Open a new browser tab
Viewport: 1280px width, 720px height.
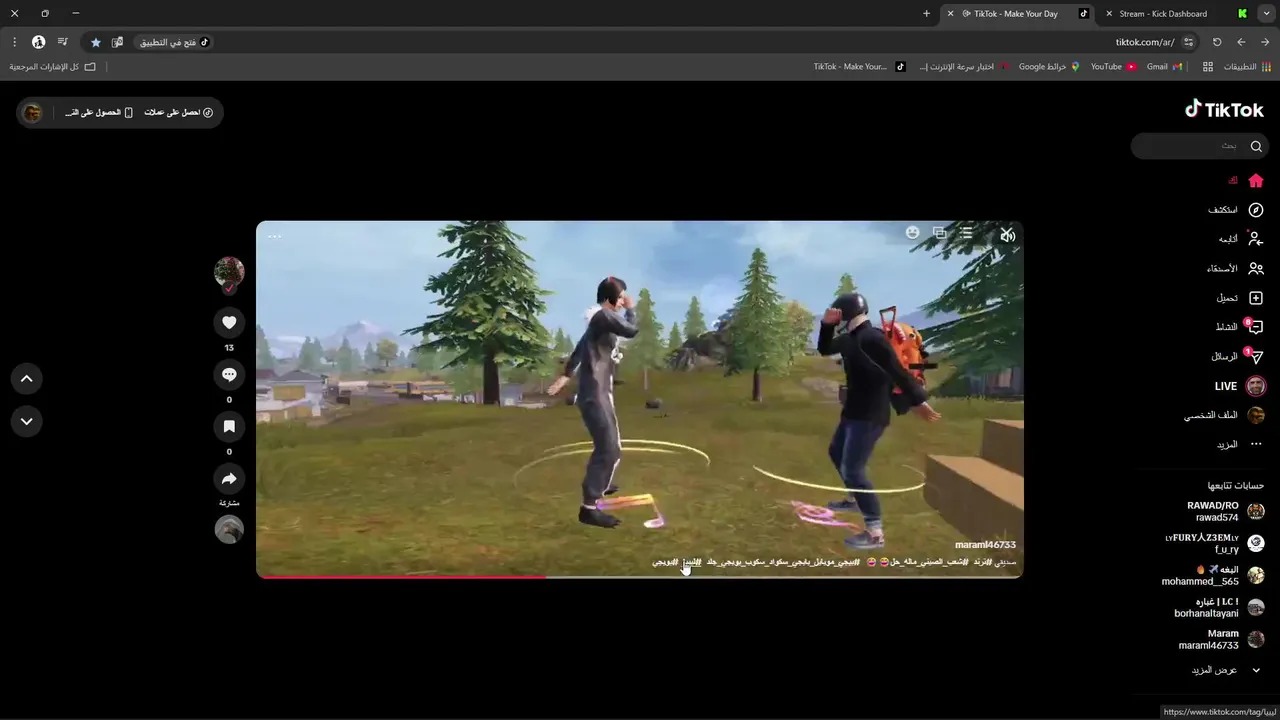tap(926, 14)
